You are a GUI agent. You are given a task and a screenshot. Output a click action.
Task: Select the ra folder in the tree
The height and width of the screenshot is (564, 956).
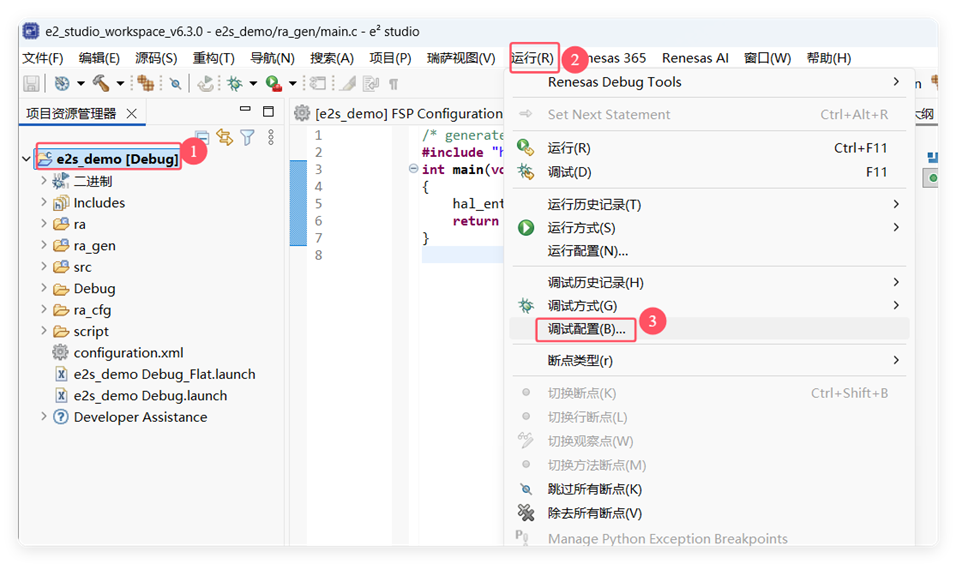(x=79, y=224)
